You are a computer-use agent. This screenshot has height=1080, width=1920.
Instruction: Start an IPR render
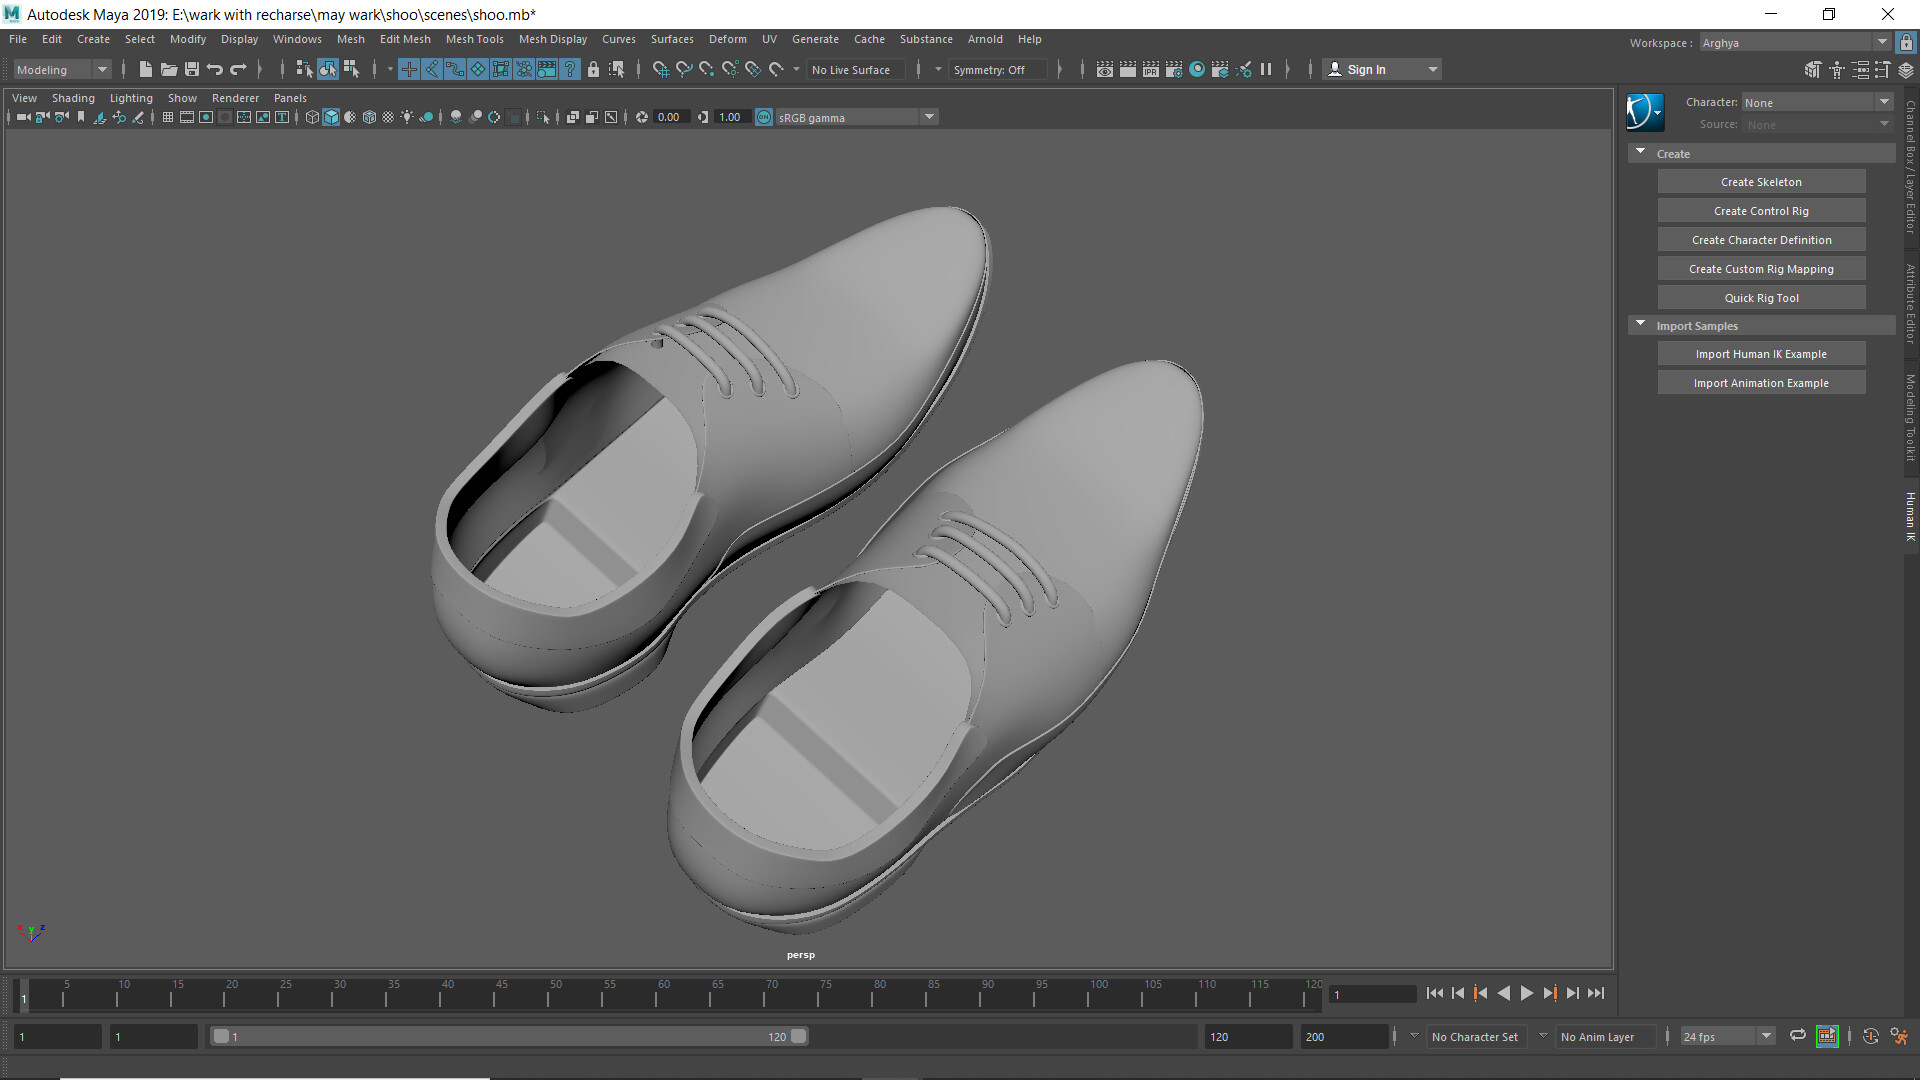click(1151, 69)
